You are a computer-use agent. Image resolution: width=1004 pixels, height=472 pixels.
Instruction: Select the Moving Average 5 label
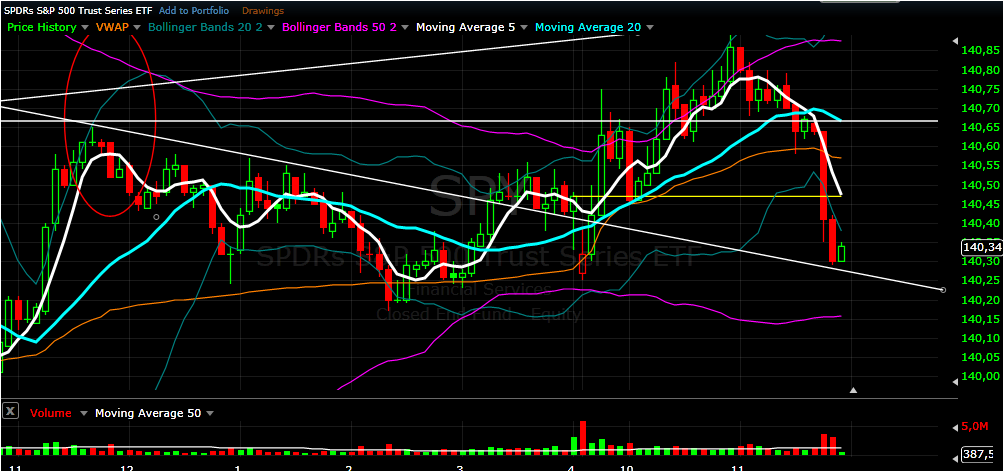point(465,27)
